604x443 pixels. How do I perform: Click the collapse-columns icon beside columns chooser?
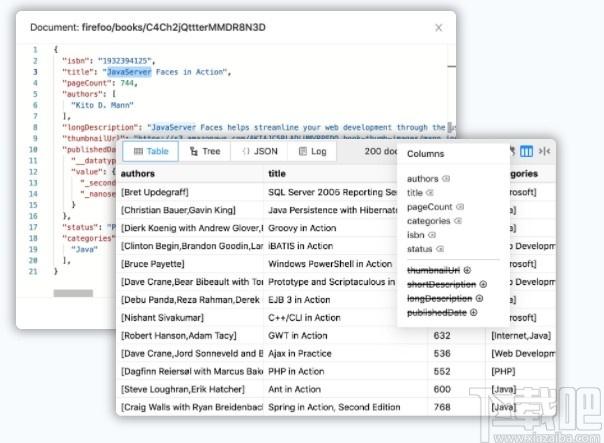point(544,151)
